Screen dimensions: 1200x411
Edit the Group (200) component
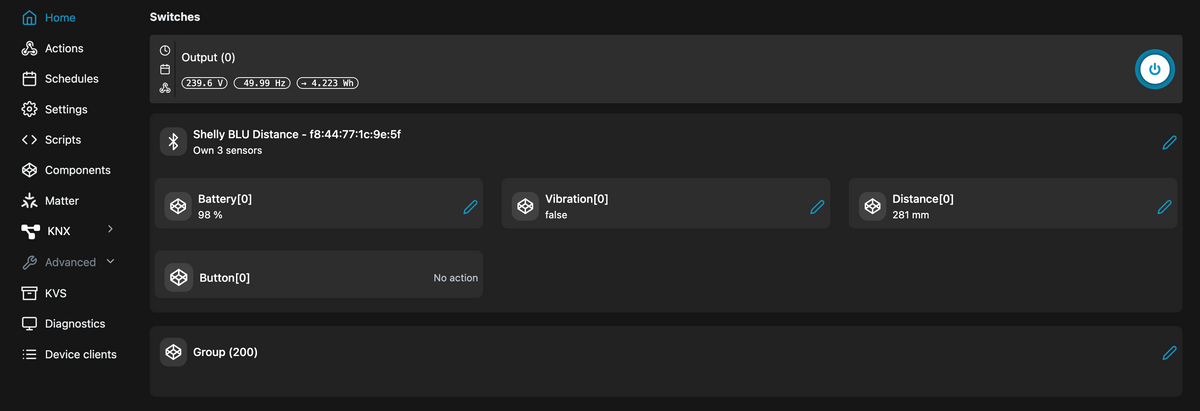pyautogui.click(x=1169, y=352)
